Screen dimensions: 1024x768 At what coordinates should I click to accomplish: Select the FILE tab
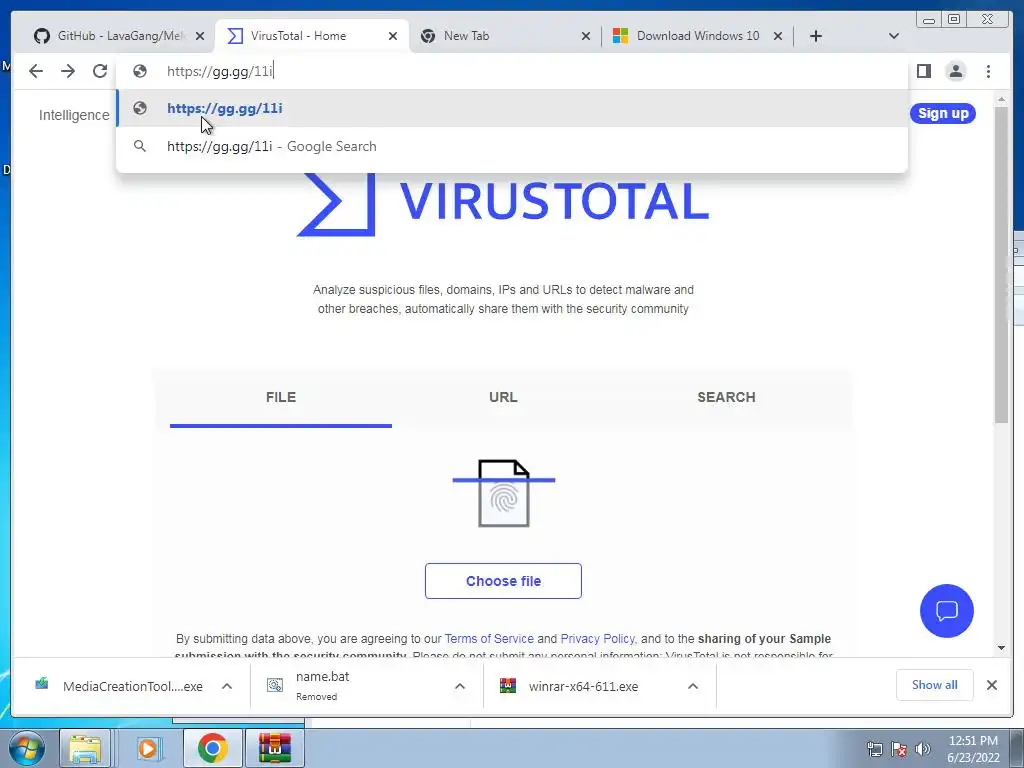point(281,397)
